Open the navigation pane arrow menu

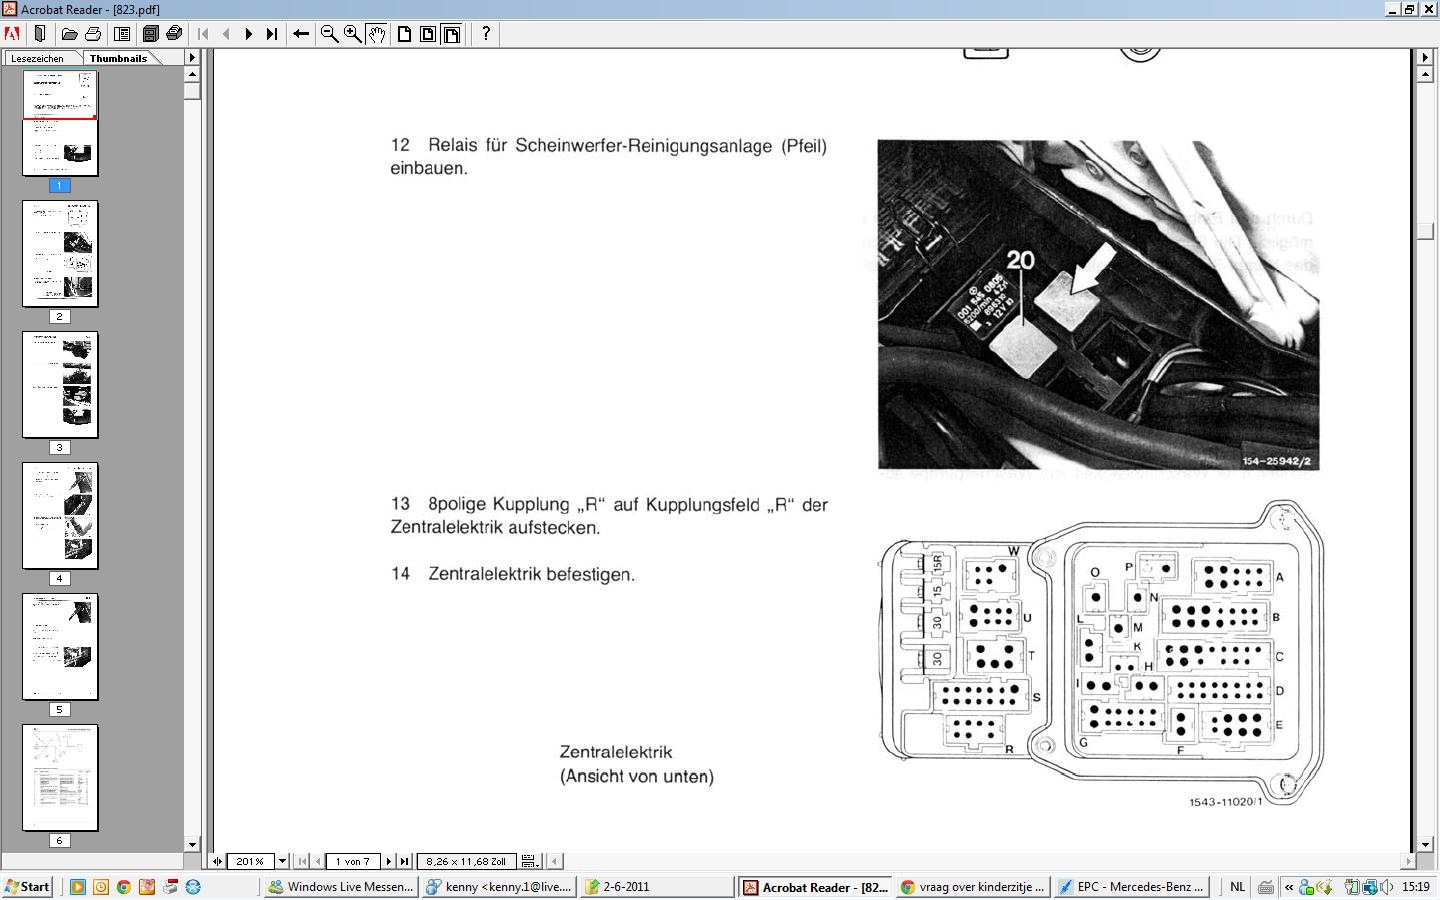pos(192,58)
